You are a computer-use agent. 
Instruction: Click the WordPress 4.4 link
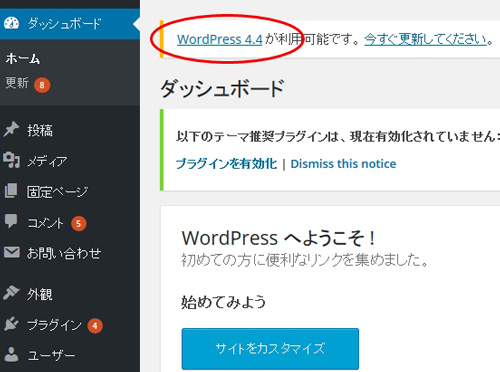[220, 39]
